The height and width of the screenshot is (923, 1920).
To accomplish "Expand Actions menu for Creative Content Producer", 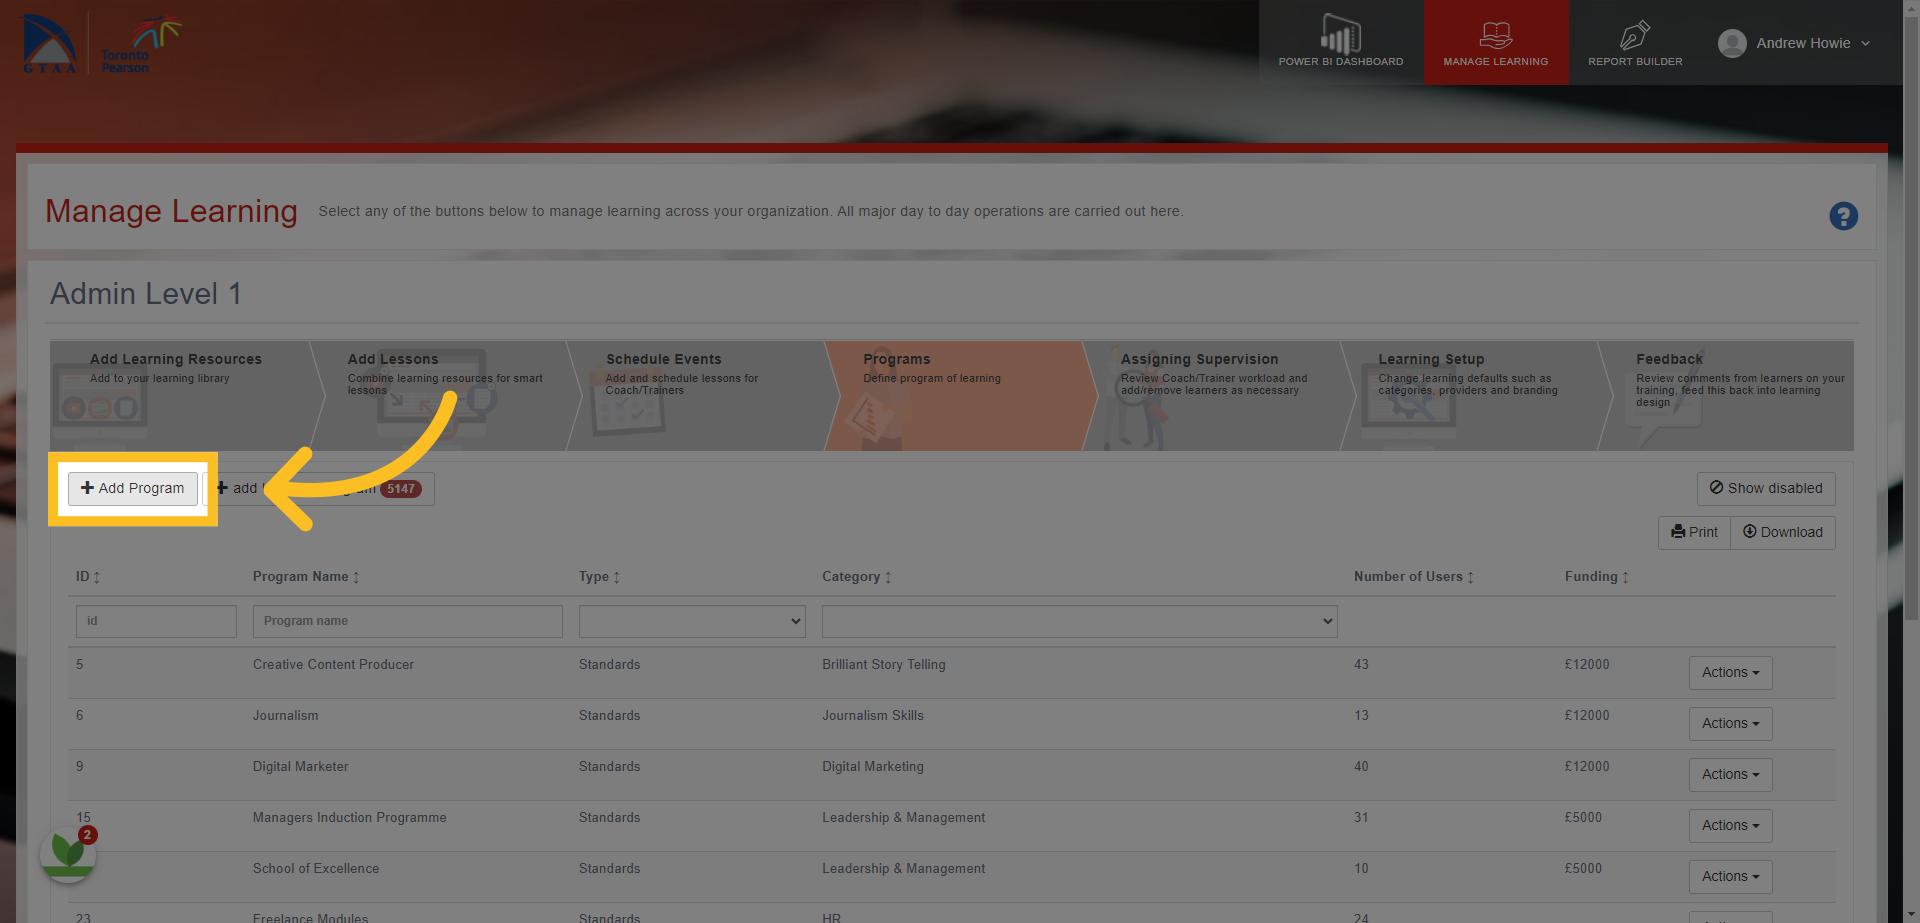I will tap(1730, 673).
